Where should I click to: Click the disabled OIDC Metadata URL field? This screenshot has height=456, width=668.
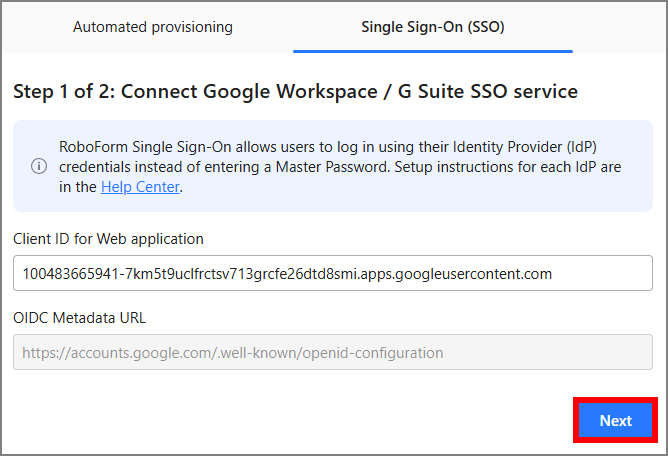(332, 353)
